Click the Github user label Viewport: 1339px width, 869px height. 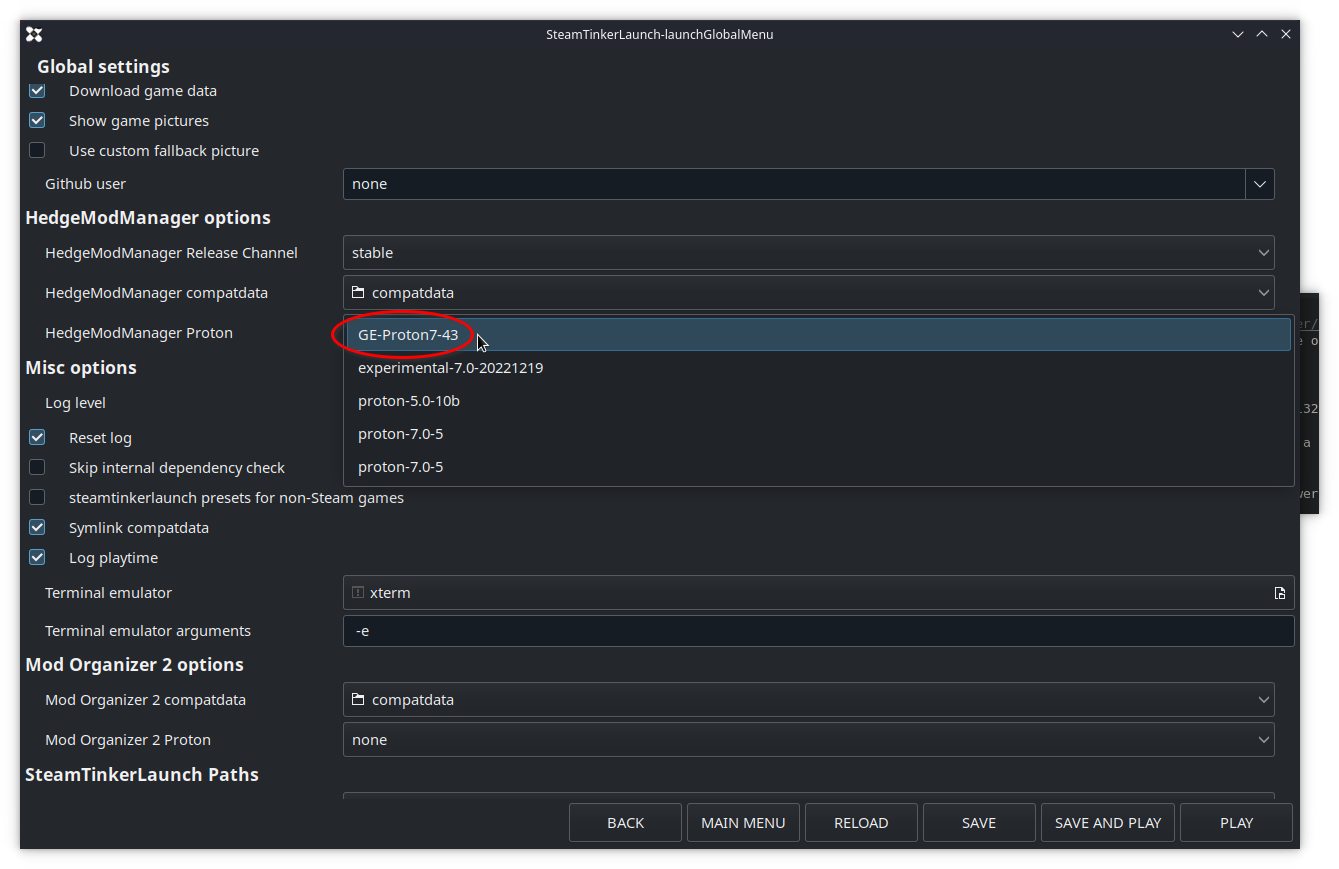click(x=85, y=184)
